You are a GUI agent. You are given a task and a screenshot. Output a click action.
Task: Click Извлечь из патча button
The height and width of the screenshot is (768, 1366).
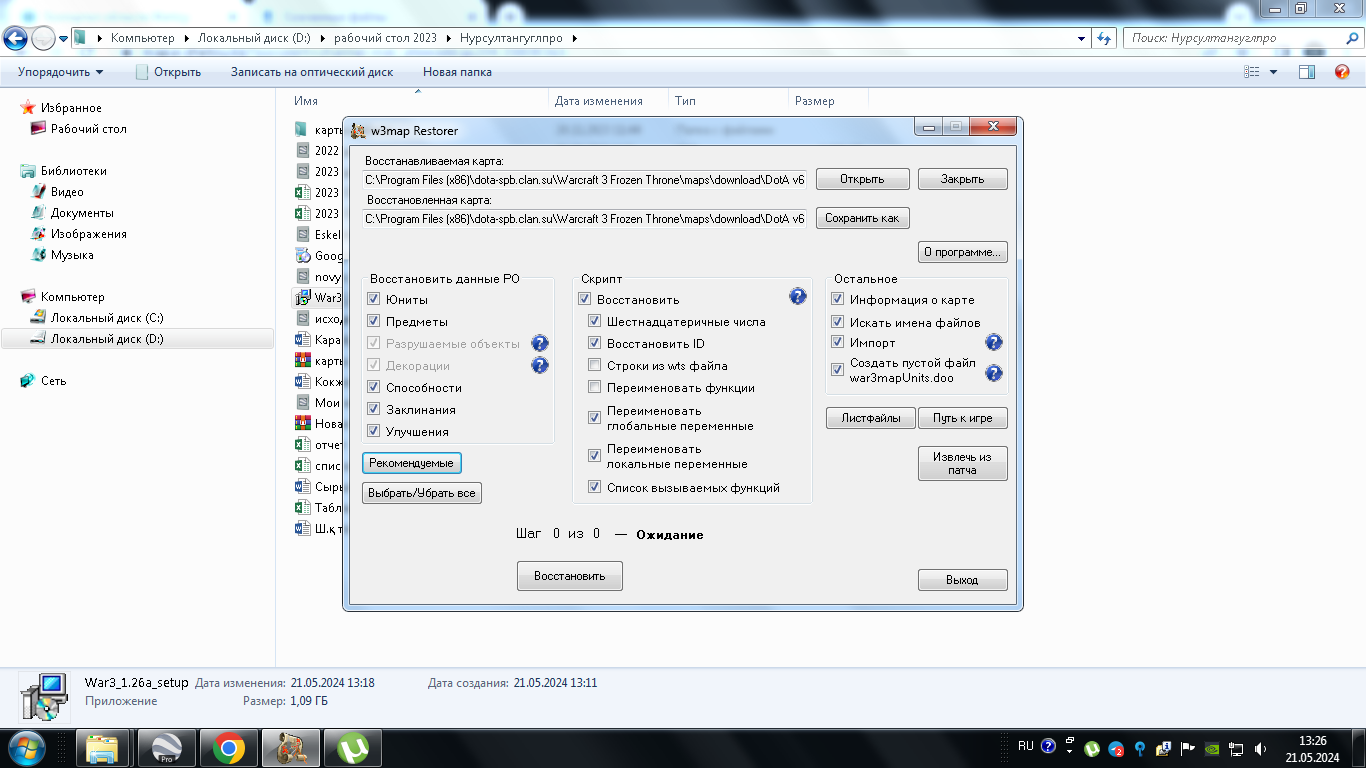[962, 463]
